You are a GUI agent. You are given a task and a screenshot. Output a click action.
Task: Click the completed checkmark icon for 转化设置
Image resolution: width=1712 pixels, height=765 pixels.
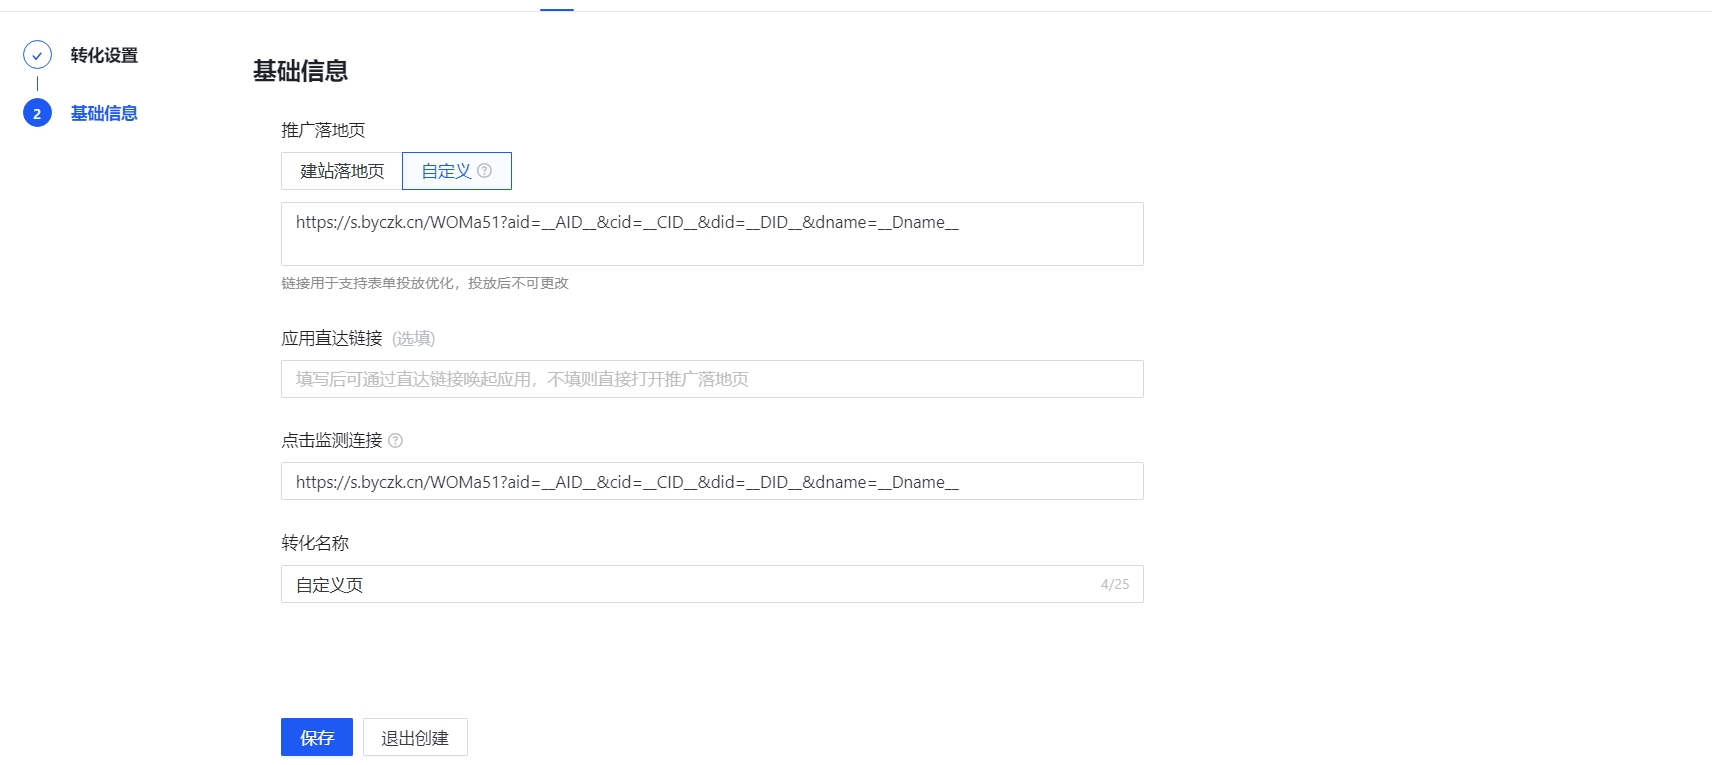pos(37,55)
